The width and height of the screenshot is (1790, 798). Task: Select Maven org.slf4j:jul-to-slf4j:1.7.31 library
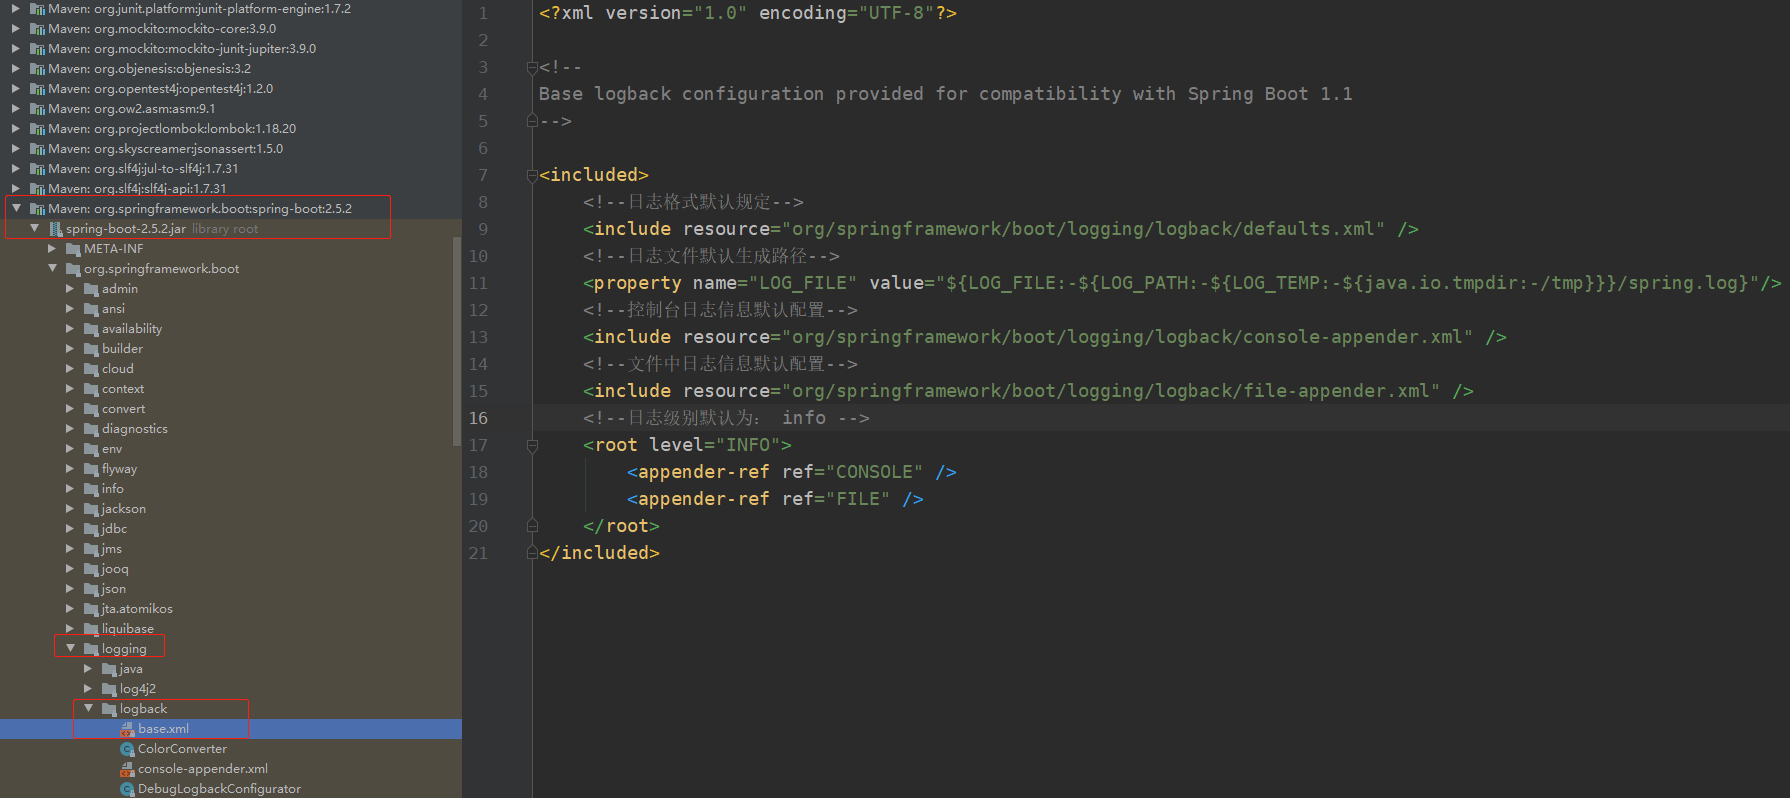(x=143, y=168)
